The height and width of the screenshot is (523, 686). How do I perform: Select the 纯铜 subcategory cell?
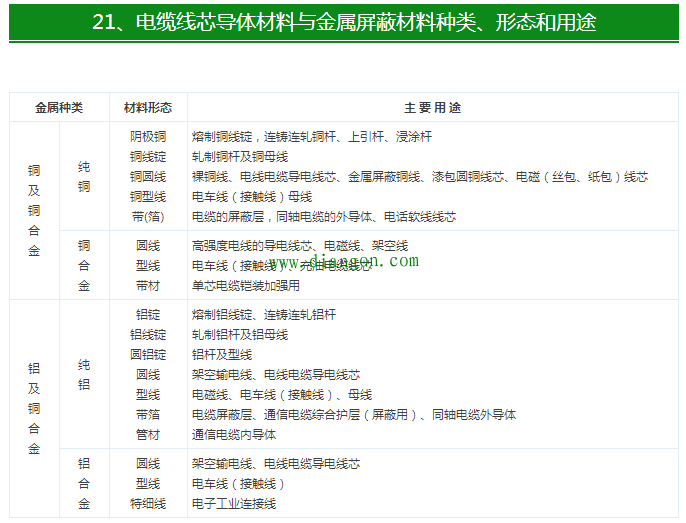(x=84, y=177)
